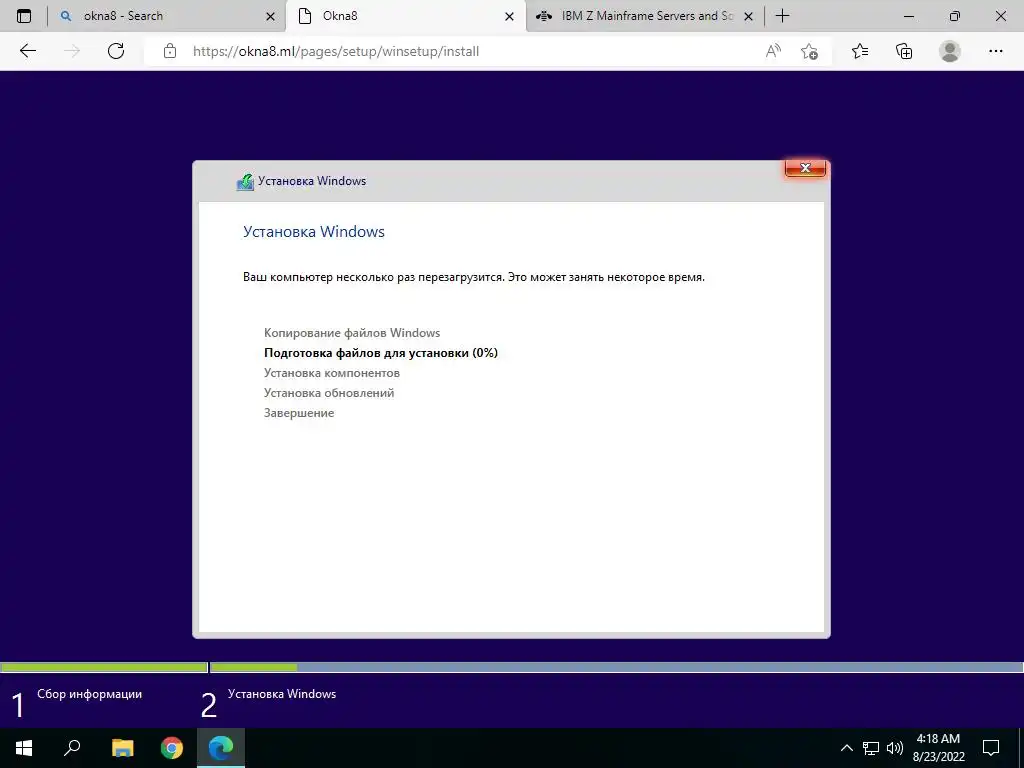This screenshot has height=768, width=1024.
Task: Open the clock showing 4:18 AM
Action: point(938,748)
